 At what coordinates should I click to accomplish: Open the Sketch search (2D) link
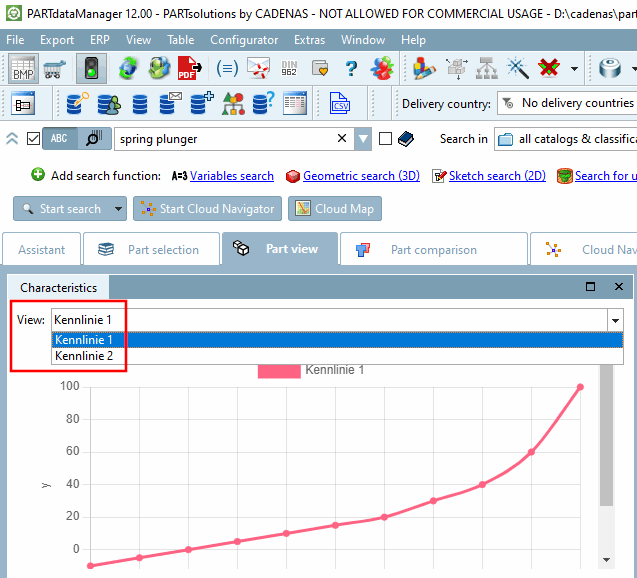[497, 176]
